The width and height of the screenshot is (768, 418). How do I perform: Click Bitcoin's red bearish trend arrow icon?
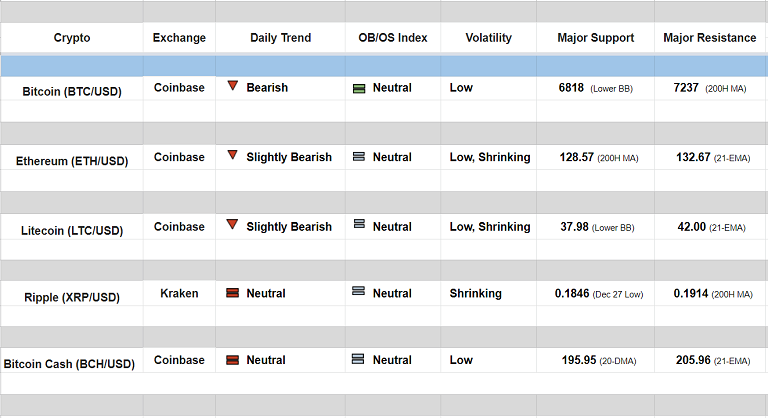pyautogui.click(x=232, y=87)
